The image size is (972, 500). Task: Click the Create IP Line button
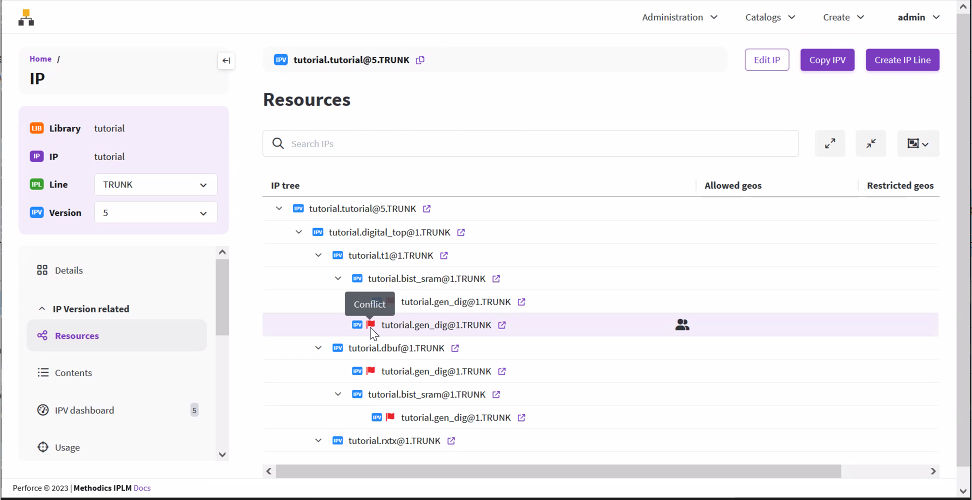(x=902, y=60)
